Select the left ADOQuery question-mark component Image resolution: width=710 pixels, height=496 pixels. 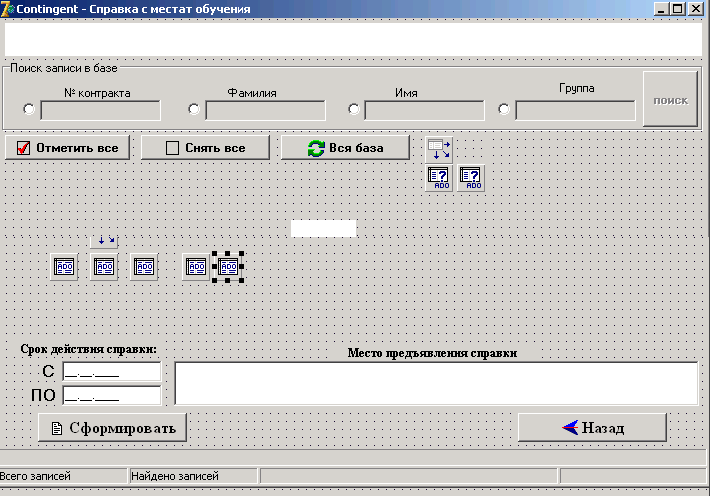[x=439, y=178]
